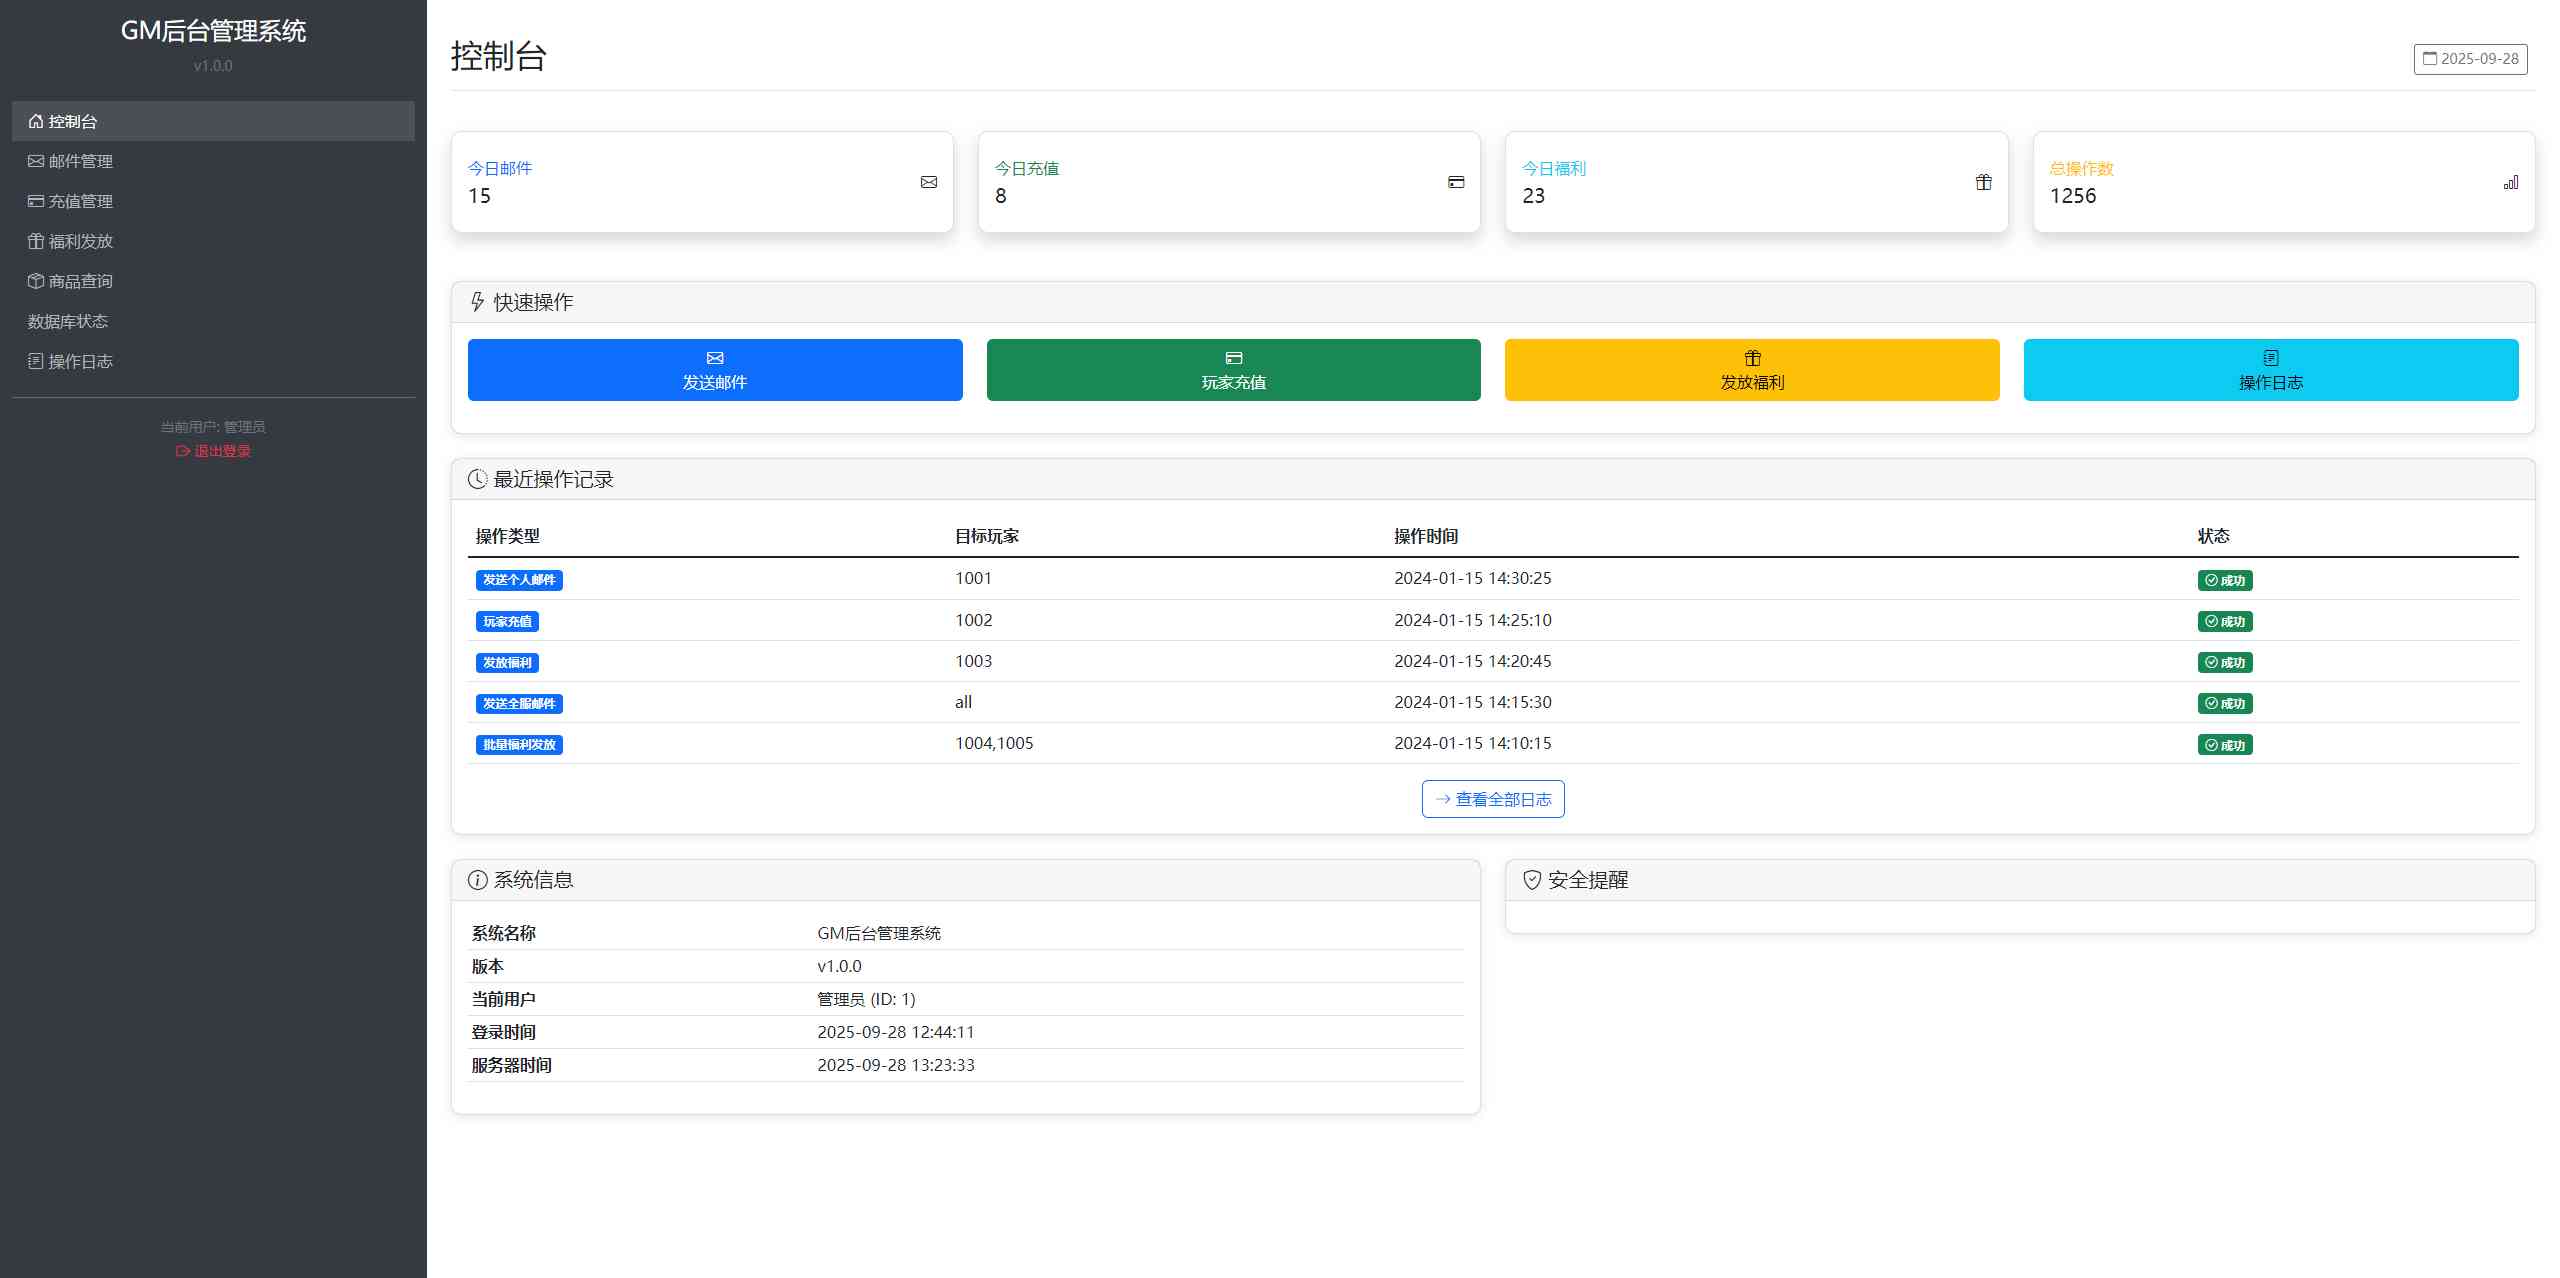Click bar chart icon in 总操作数 card
Image resolution: width=2560 pixels, height=1278 pixels.
2511,182
